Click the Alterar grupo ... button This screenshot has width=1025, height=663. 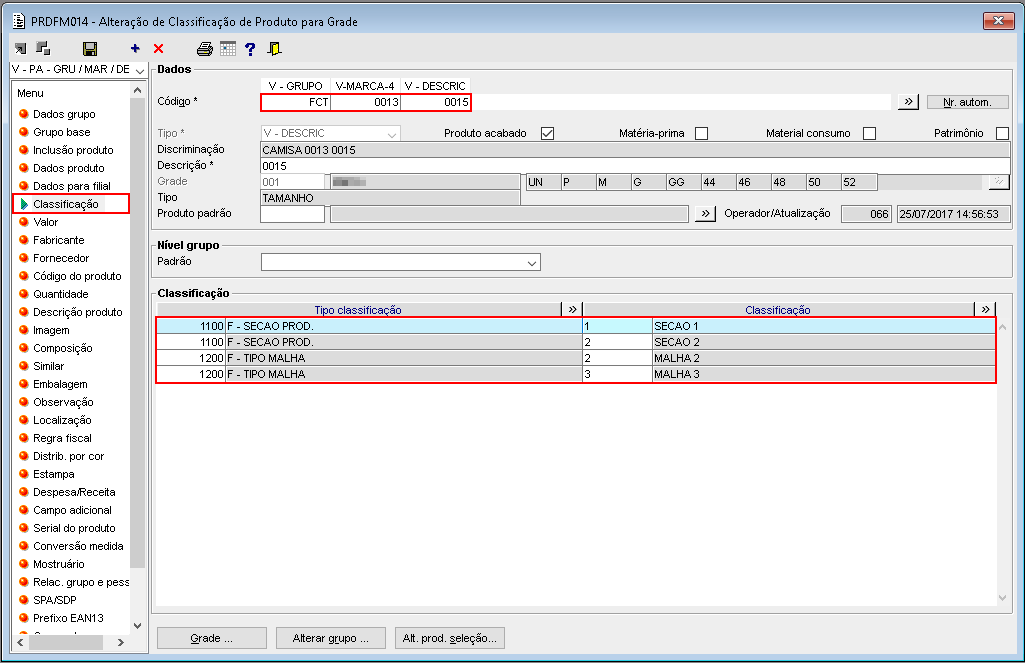pos(331,638)
